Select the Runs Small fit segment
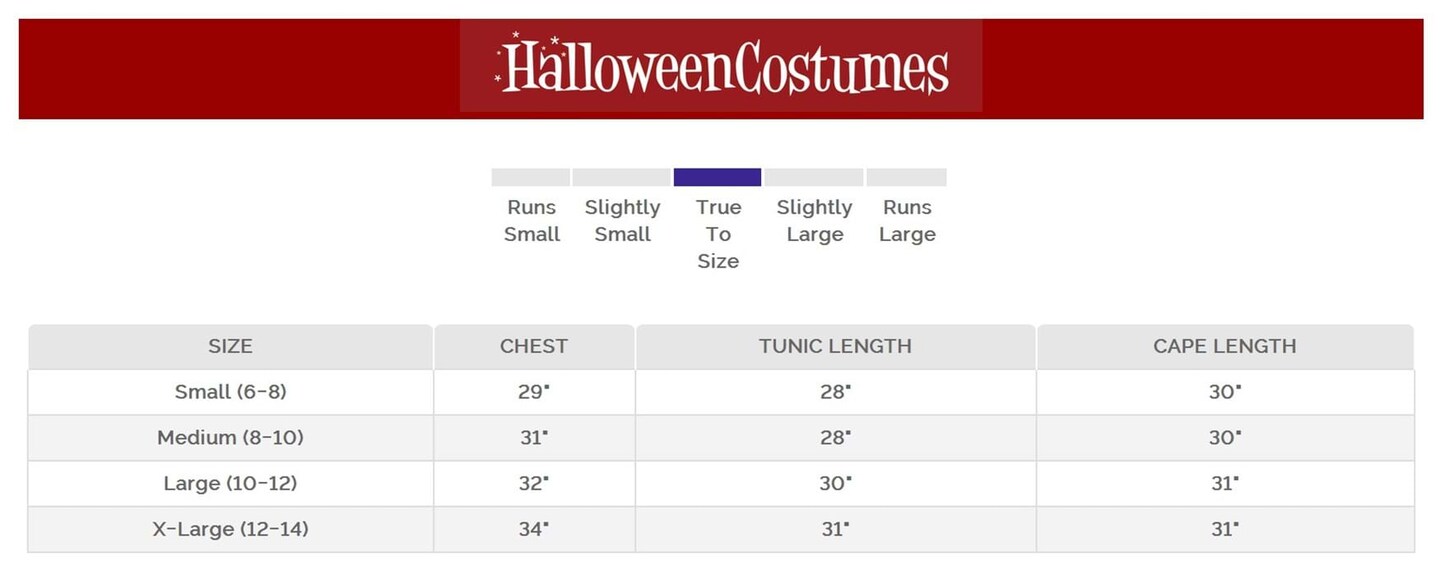The image size is (1440, 580). (x=530, y=178)
